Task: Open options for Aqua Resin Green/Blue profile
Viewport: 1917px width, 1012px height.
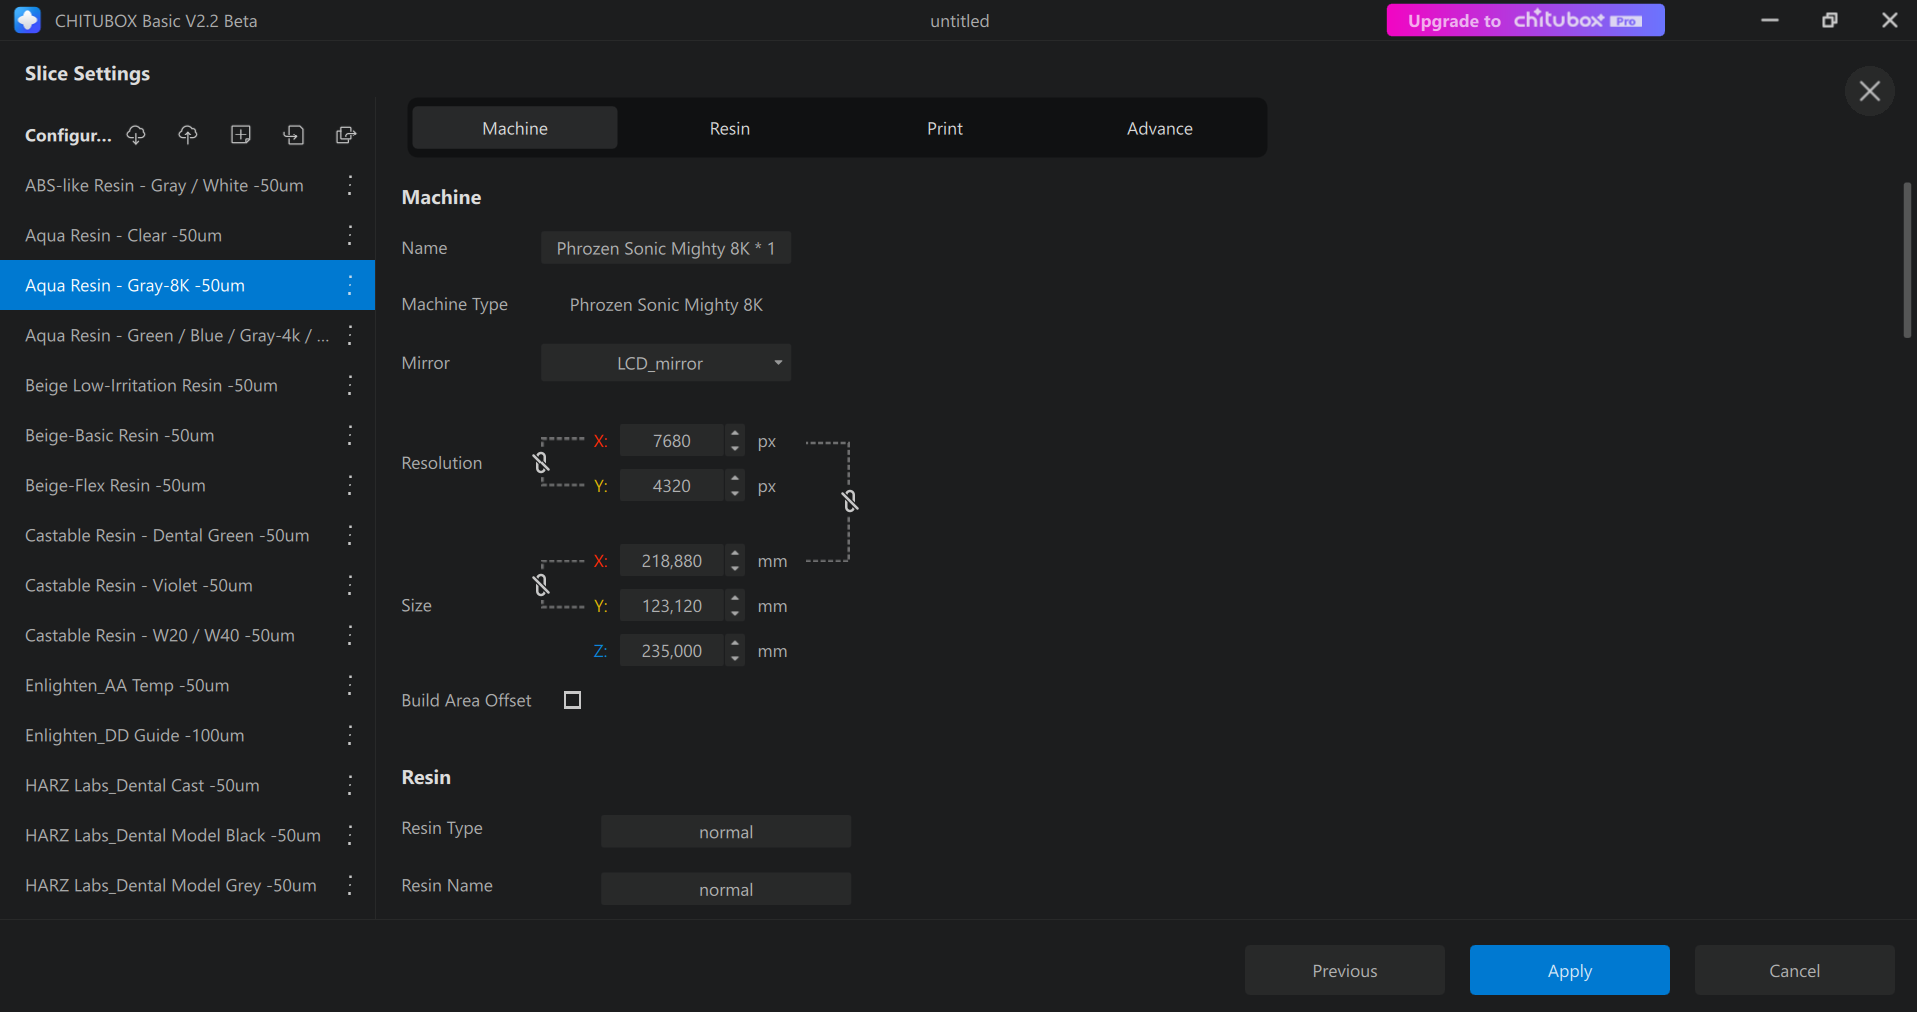Action: 350,335
